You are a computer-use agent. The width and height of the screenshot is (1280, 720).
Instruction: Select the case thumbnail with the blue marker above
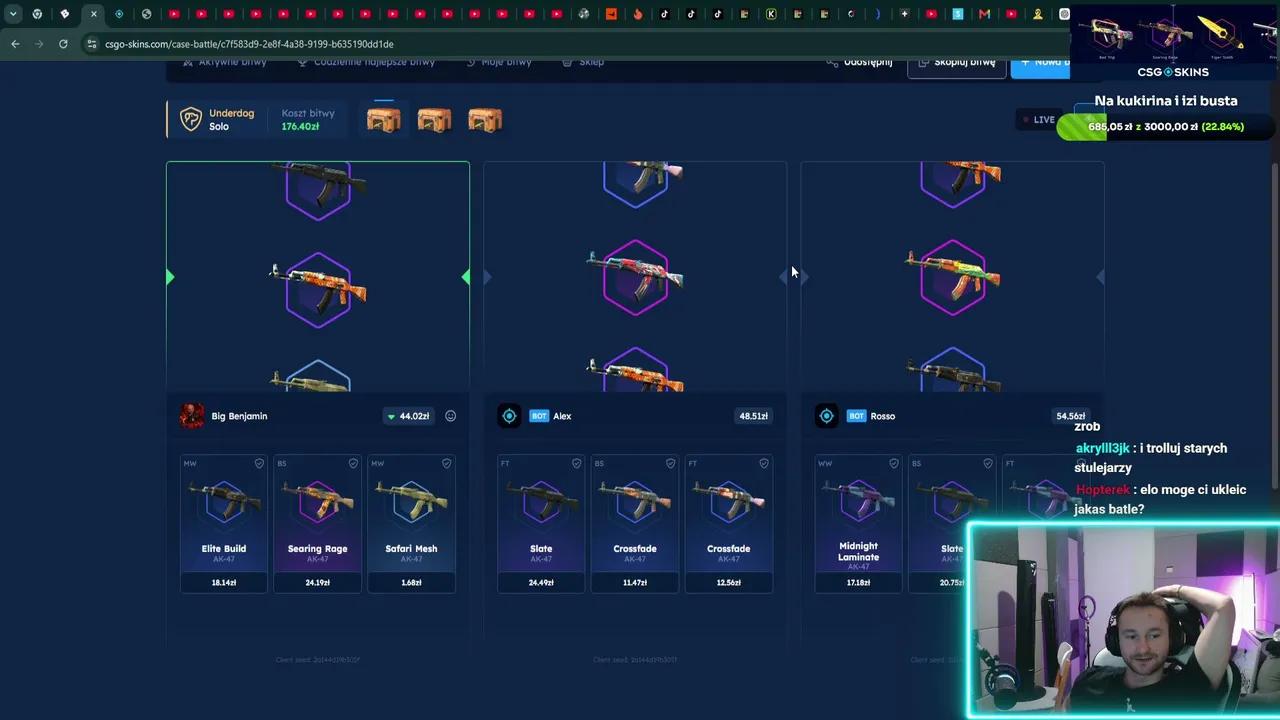(383, 120)
